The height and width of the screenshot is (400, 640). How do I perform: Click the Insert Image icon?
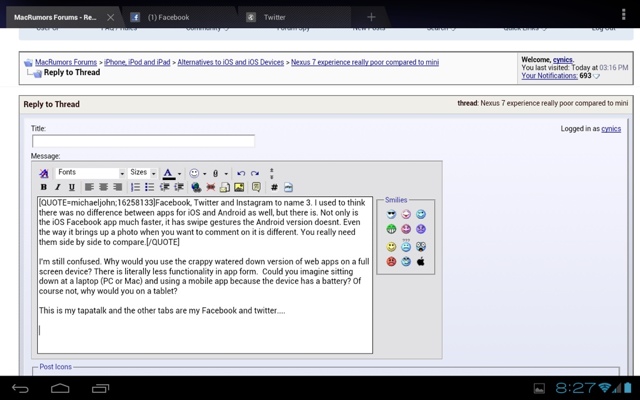[239, 187]
